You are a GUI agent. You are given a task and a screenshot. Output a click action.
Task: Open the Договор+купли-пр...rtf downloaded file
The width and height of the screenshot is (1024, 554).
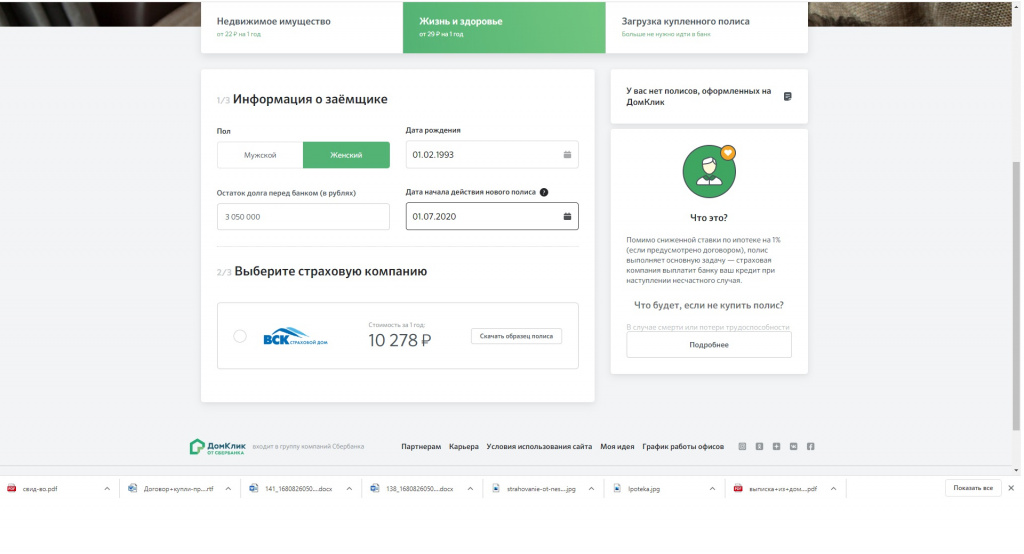click(x=178, y=489)
